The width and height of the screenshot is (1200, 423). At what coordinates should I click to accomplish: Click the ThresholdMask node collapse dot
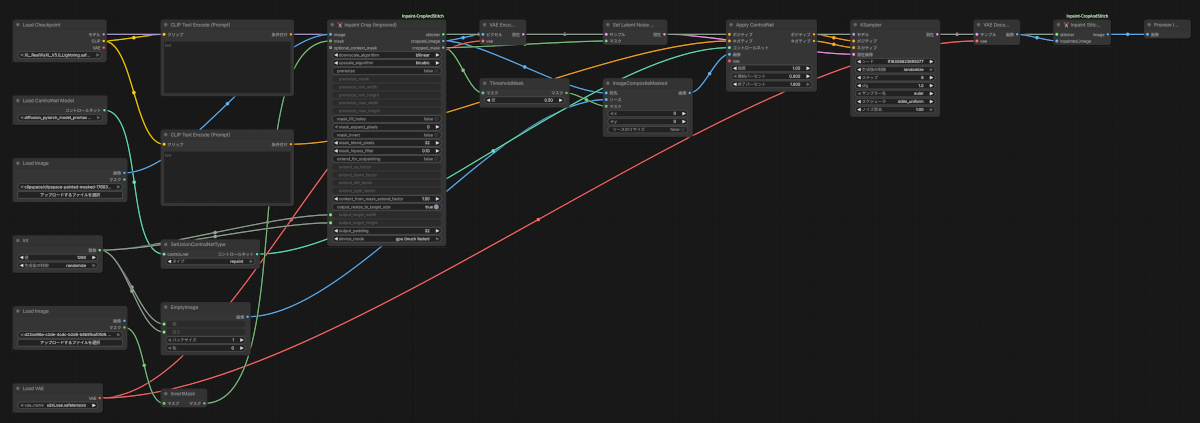tap(484, 83)
